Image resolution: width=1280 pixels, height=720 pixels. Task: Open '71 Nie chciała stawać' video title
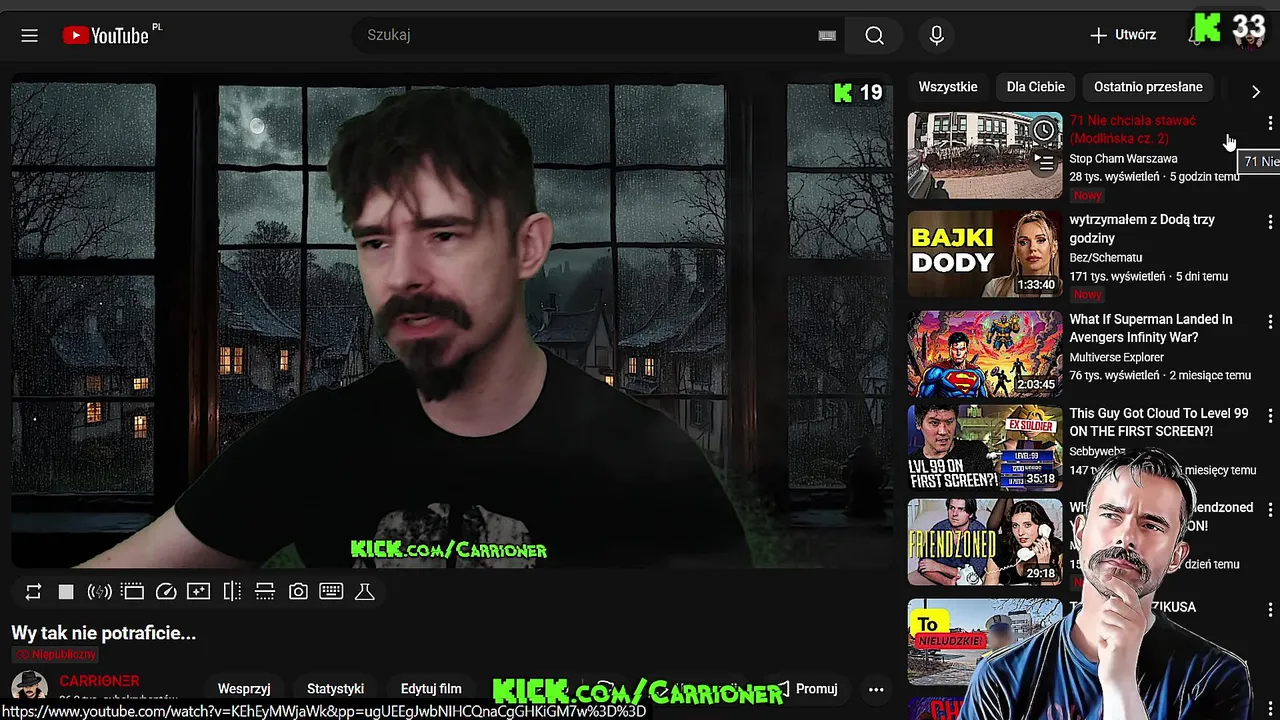coord(1132,129)
